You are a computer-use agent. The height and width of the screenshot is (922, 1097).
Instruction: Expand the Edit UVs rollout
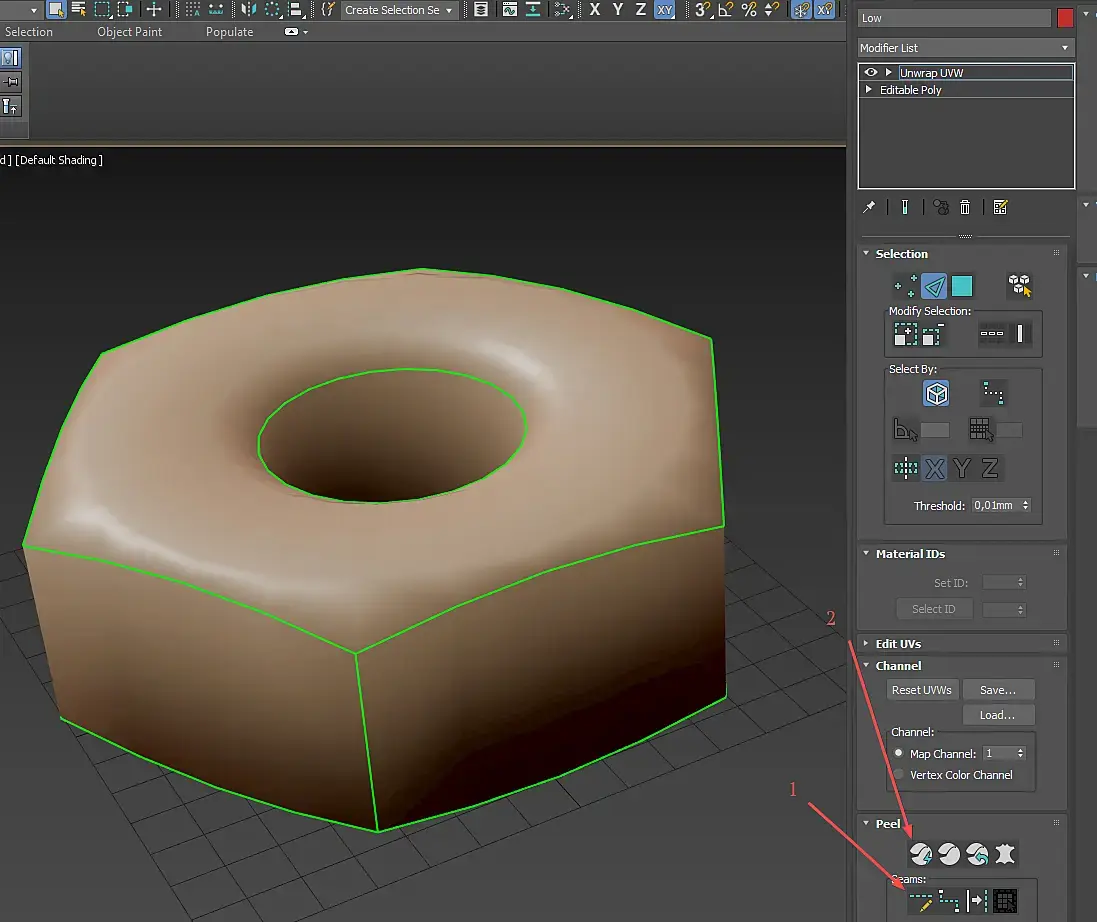tap(898, 644)
